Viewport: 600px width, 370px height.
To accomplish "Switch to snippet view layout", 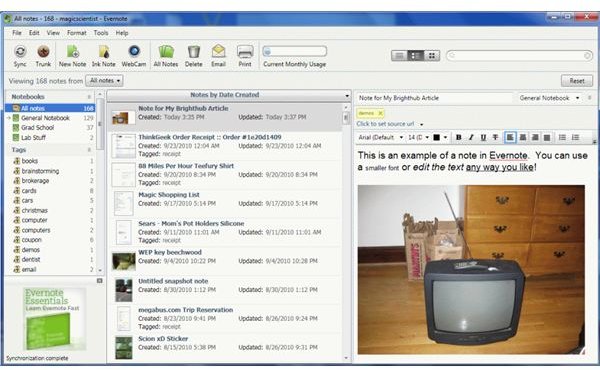I will pos(416,56).
